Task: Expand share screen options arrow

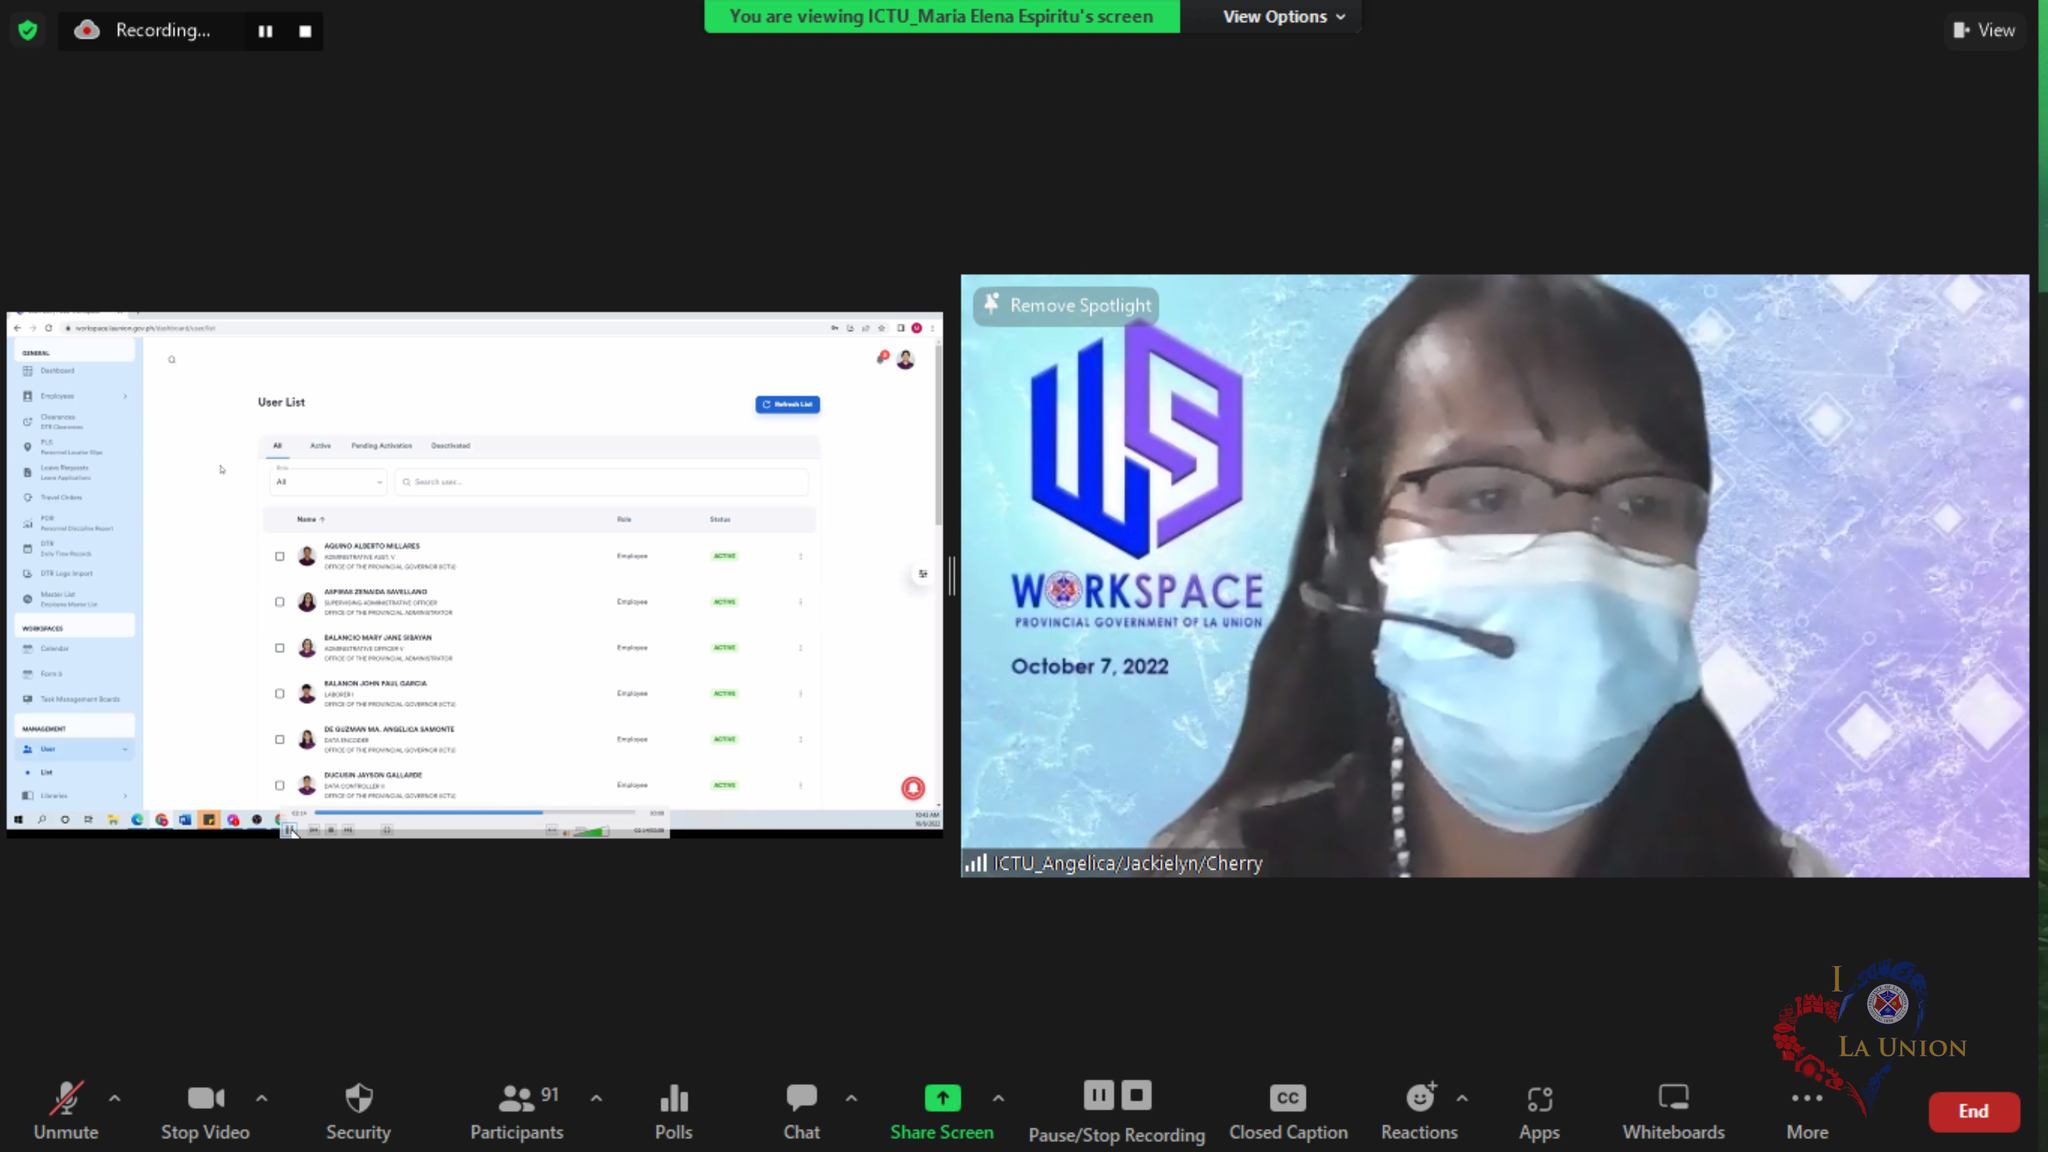Action: [998, 1098]
